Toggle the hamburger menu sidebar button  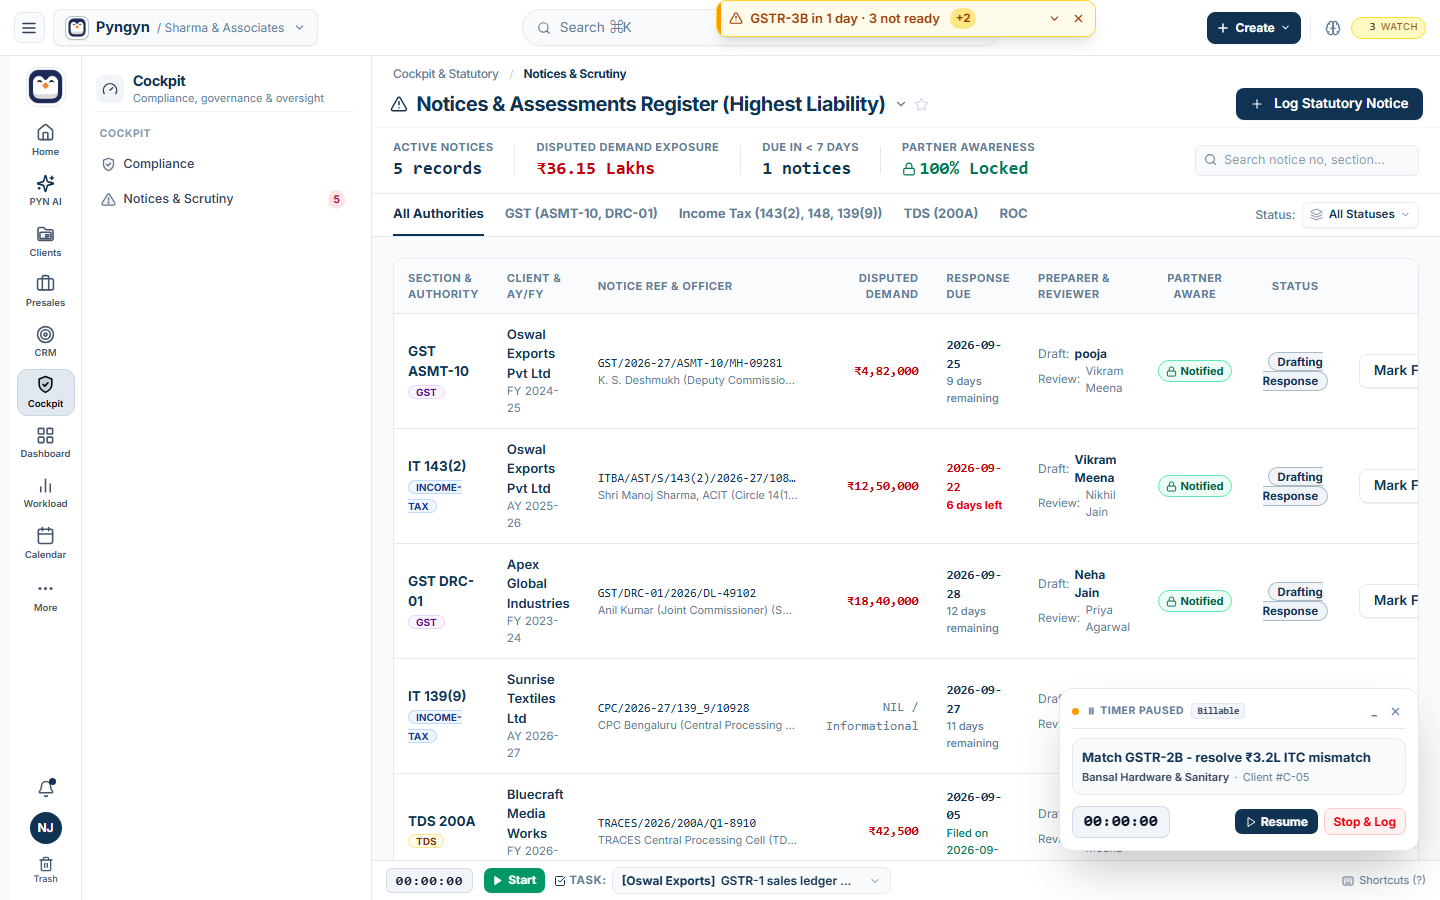pos(29,28)
